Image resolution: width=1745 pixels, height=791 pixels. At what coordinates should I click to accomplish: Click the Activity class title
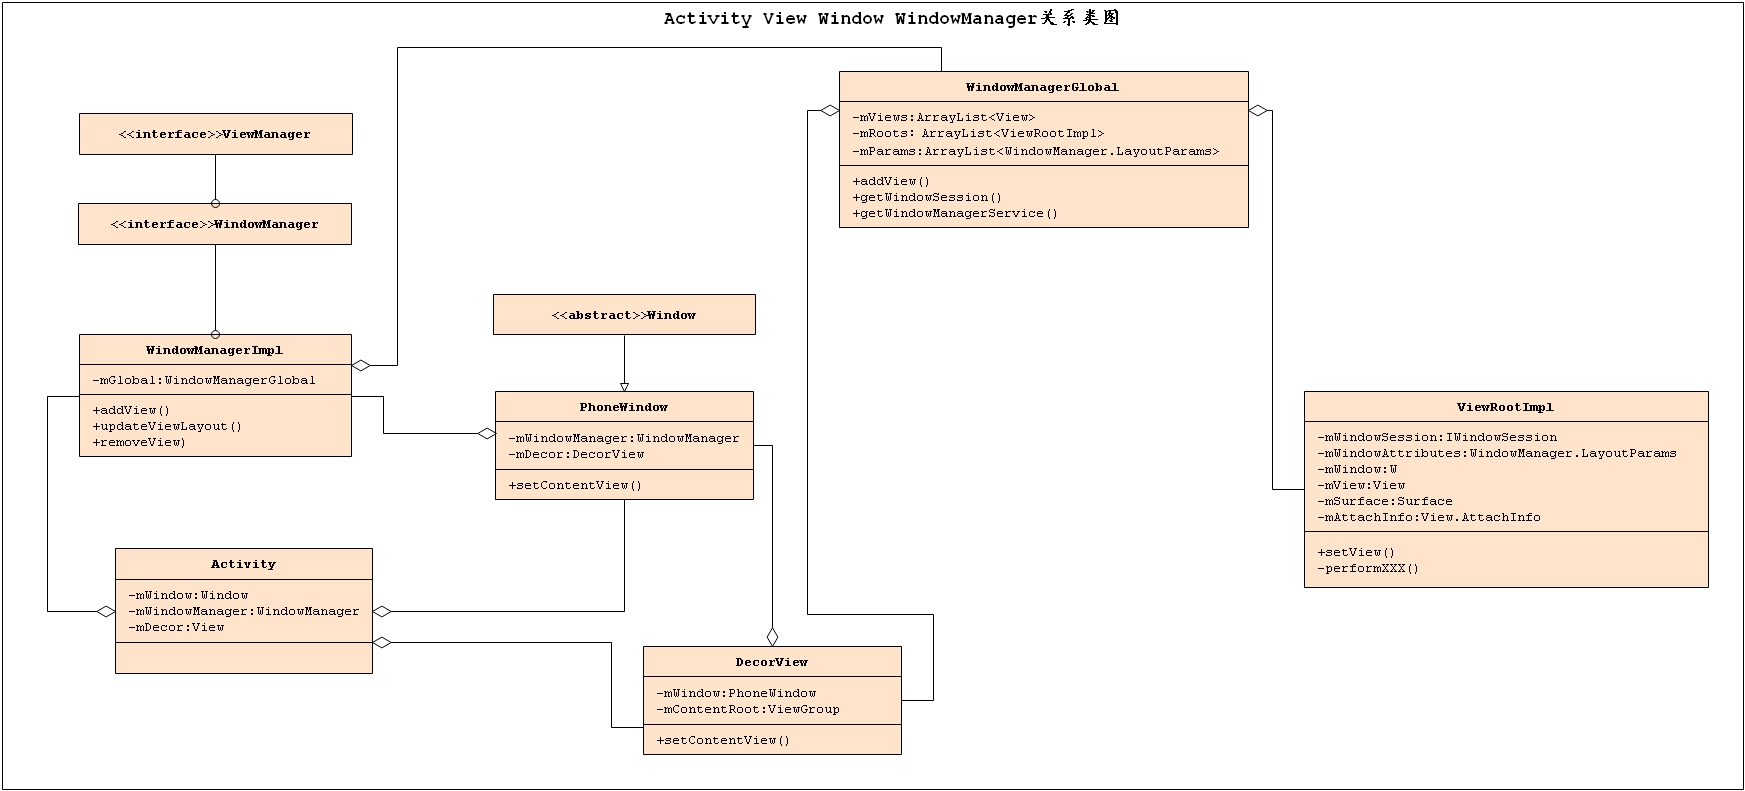coord(243,564)
